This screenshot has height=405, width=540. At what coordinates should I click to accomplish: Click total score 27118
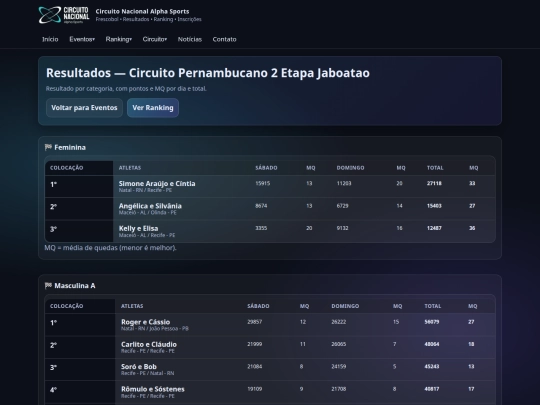[434, 184]
